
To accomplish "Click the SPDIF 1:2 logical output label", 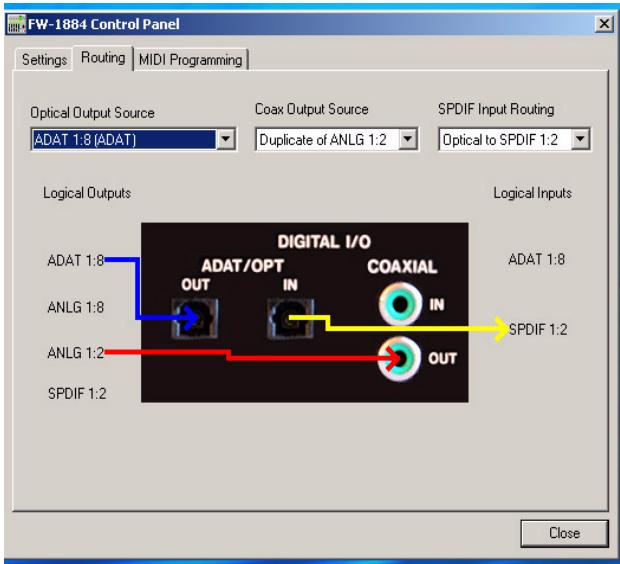I will [77, 394].
